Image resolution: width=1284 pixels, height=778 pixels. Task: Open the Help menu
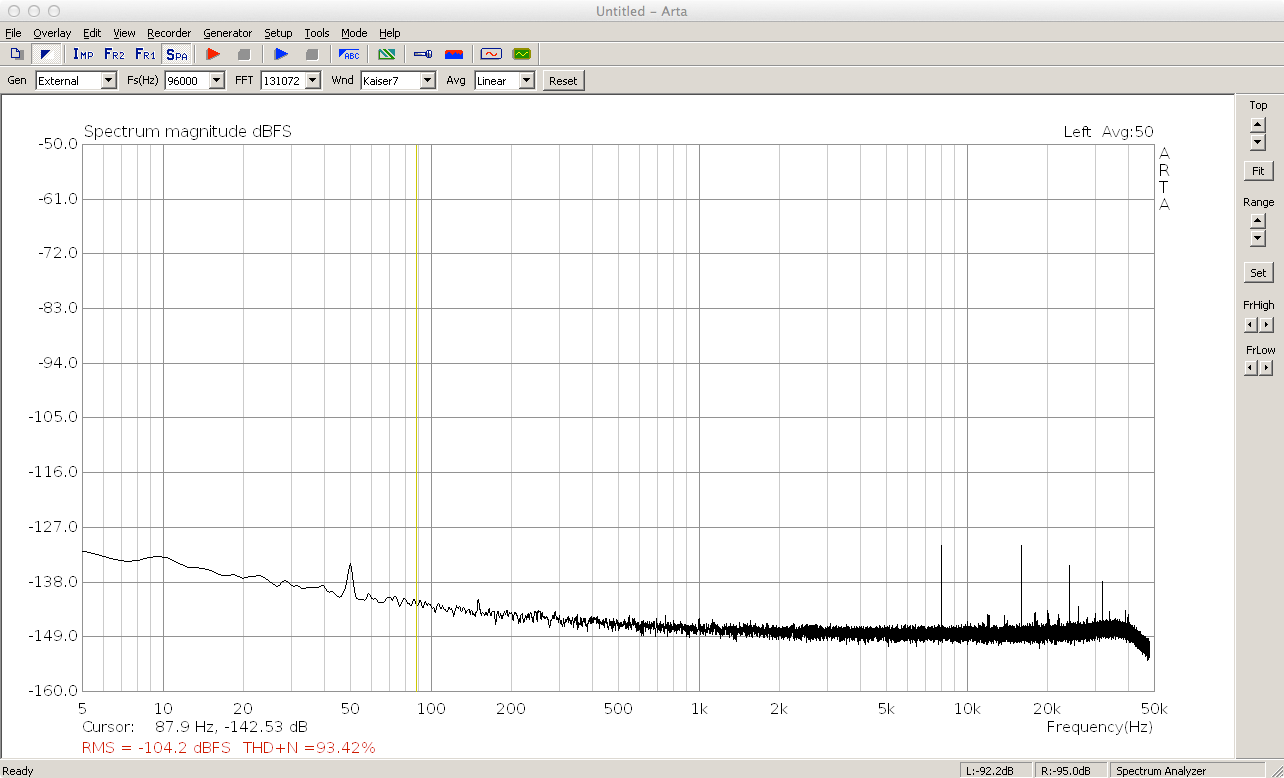pyautogui.click(x=390, y=33)
